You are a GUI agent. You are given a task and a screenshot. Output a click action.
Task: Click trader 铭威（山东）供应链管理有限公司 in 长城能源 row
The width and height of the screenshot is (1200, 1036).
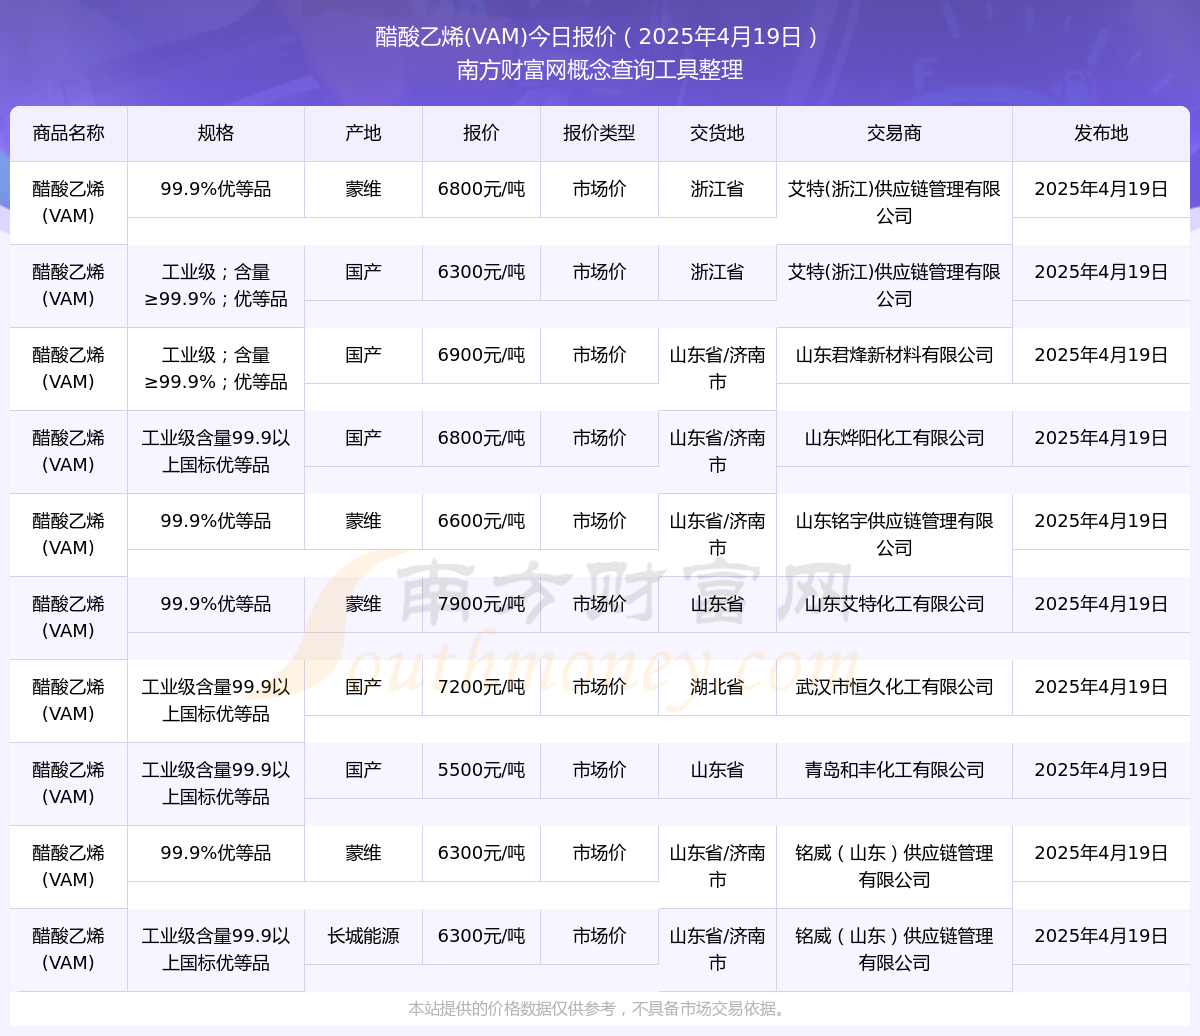(x=894, y=949)
